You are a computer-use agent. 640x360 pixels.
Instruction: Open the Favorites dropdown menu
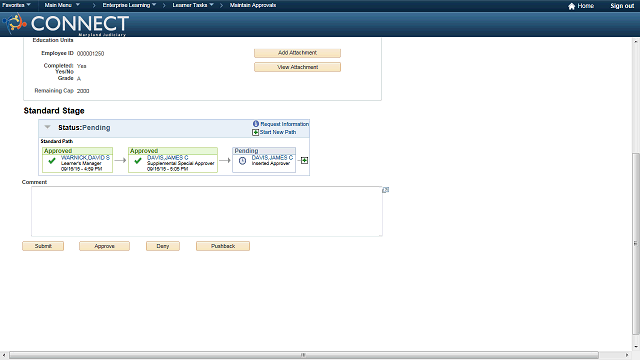click(x=16, y=5)
